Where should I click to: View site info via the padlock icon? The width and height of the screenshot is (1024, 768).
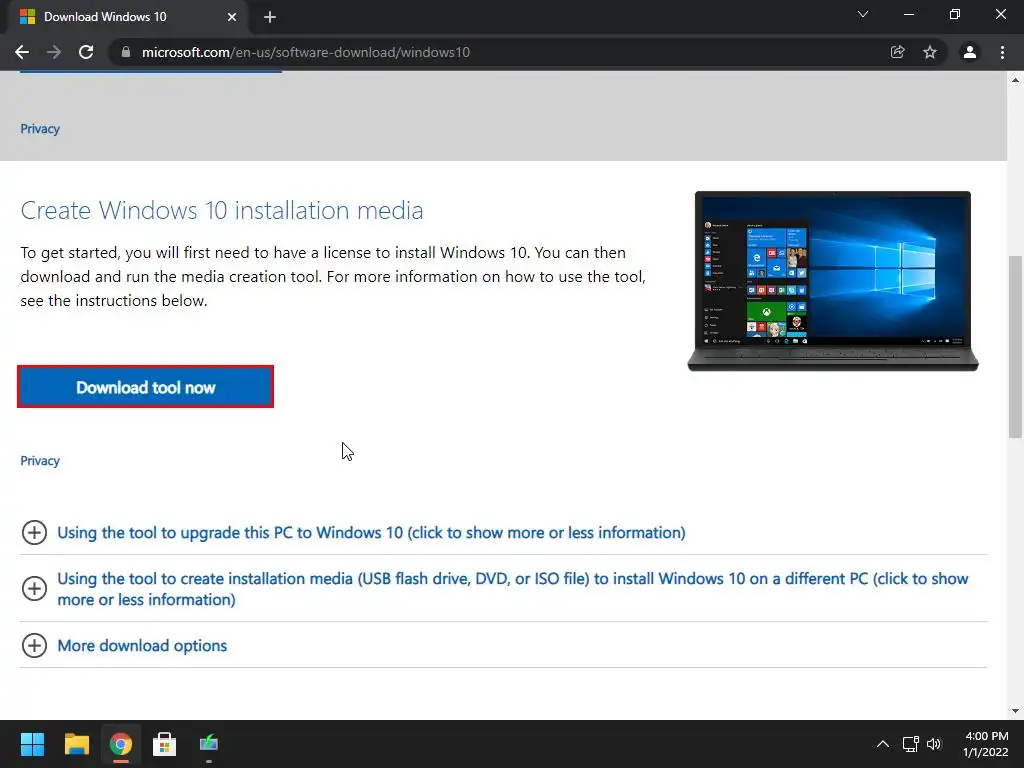126,52
